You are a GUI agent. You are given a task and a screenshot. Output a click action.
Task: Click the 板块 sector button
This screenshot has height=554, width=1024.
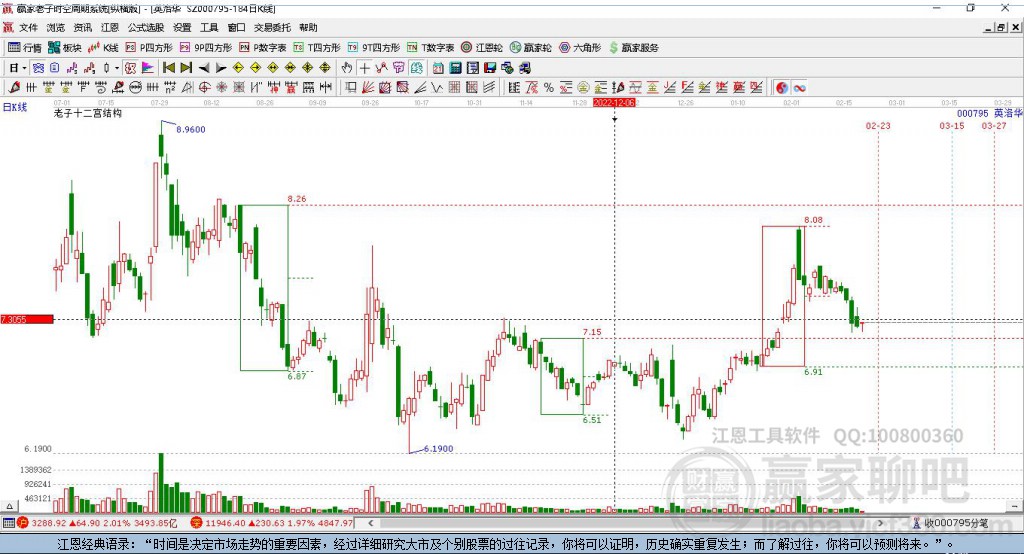pyautogui.click(x=65, y=47)
